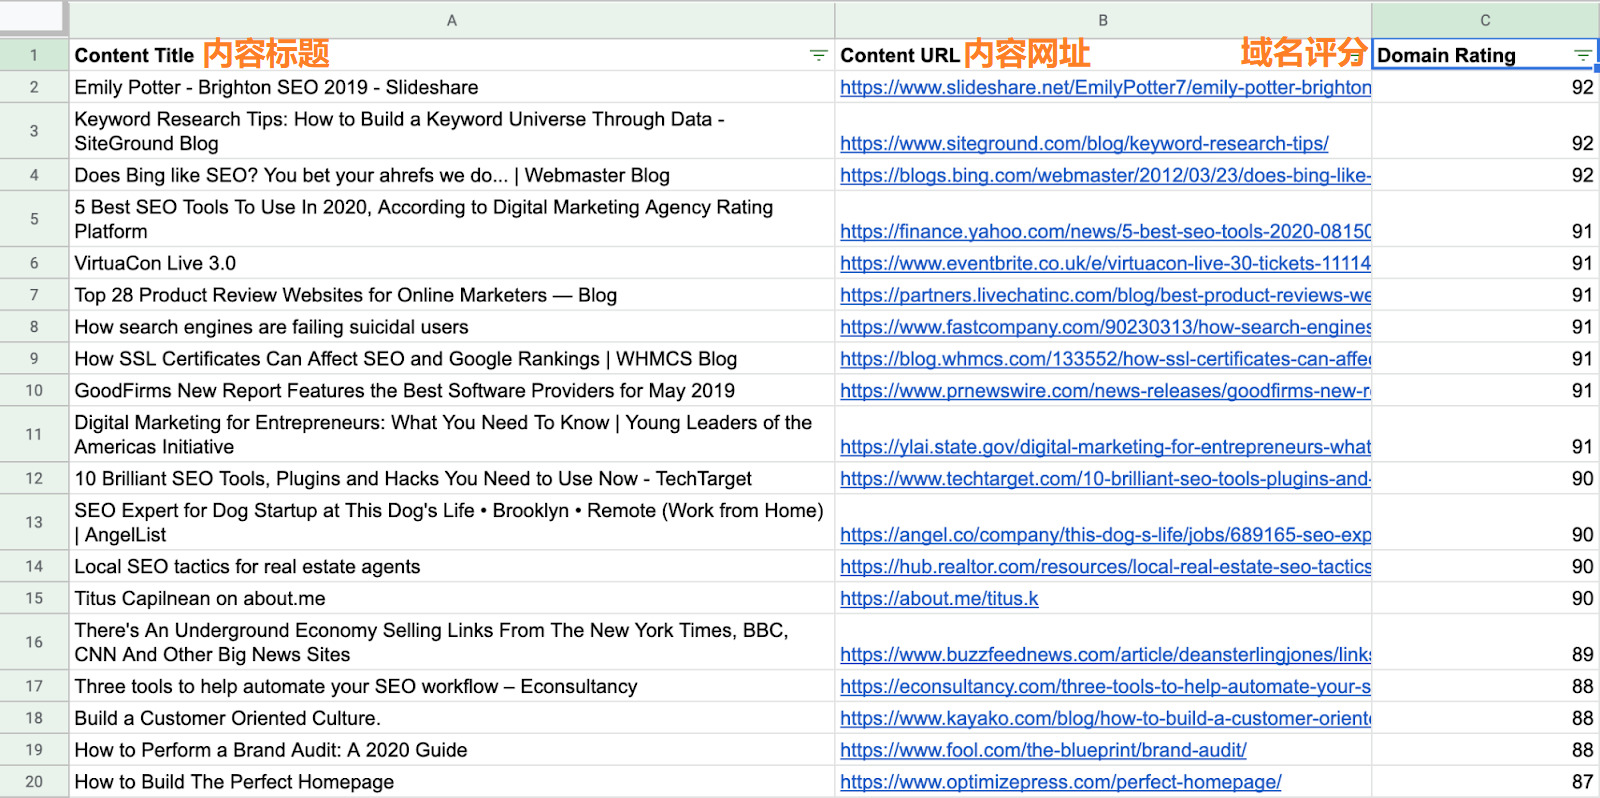Image resolution: width=1600 pixels, height=798 pixels.
Task: Select row 13 header
Action: [x=34, y=522]
